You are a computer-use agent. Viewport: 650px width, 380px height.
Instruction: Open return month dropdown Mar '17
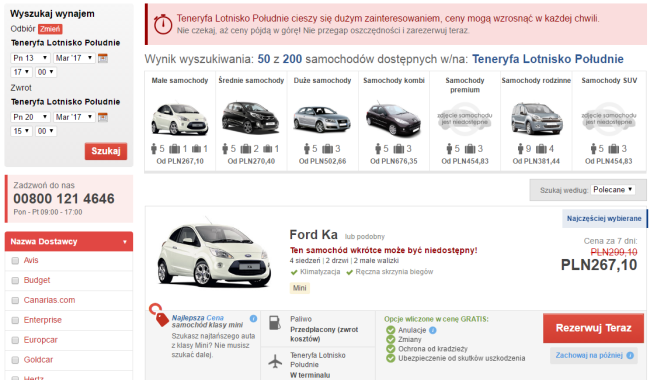[x=75, y=117]
